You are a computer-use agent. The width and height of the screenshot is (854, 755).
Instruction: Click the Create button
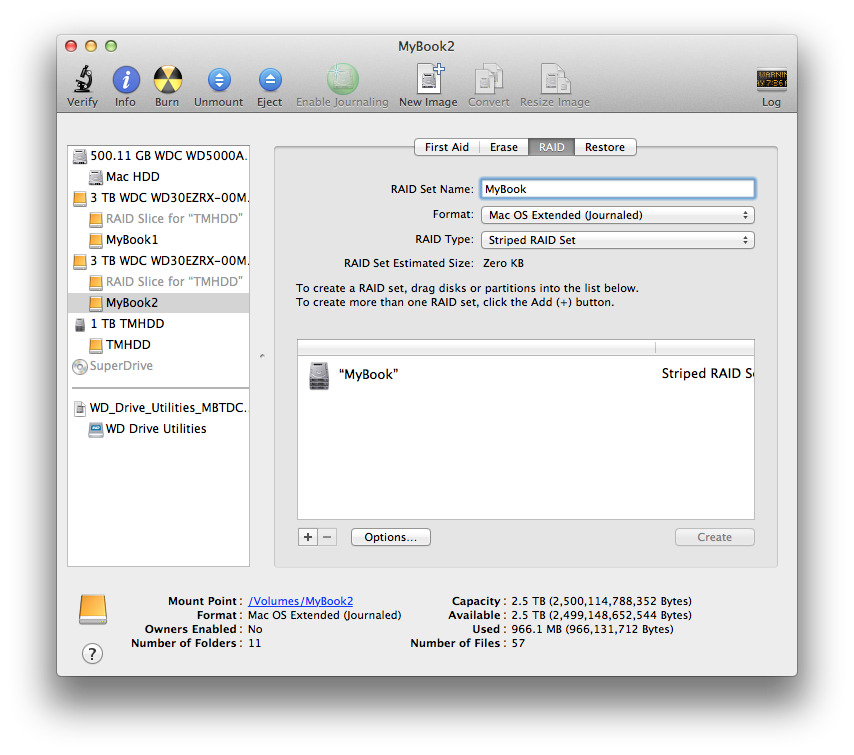pyautogui.click(x=715, y=537)
